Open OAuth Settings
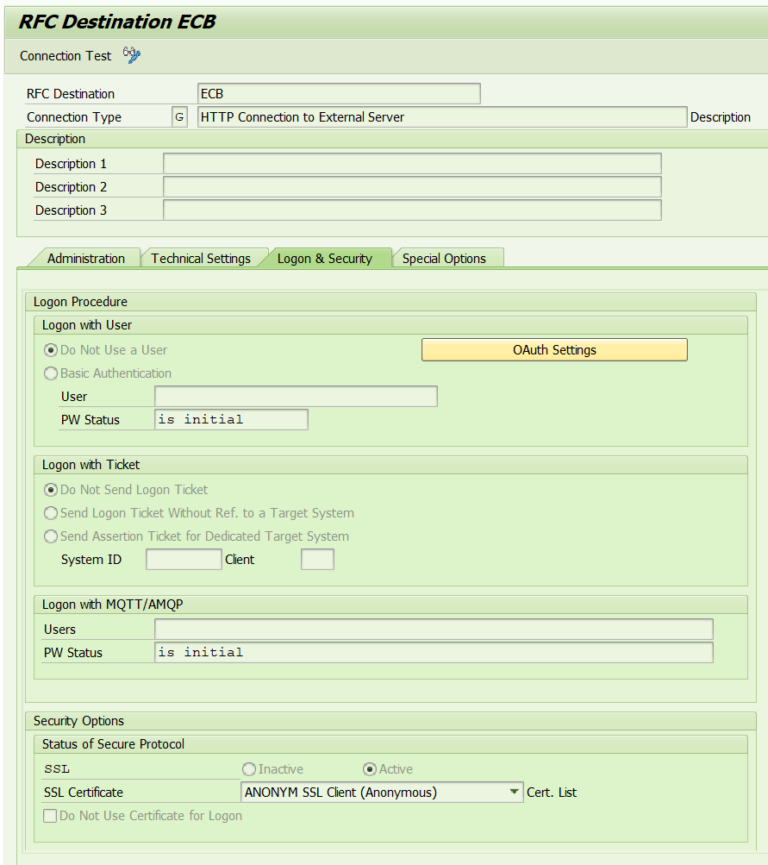The width and height of the screenshot is (768, 865). 554,350
